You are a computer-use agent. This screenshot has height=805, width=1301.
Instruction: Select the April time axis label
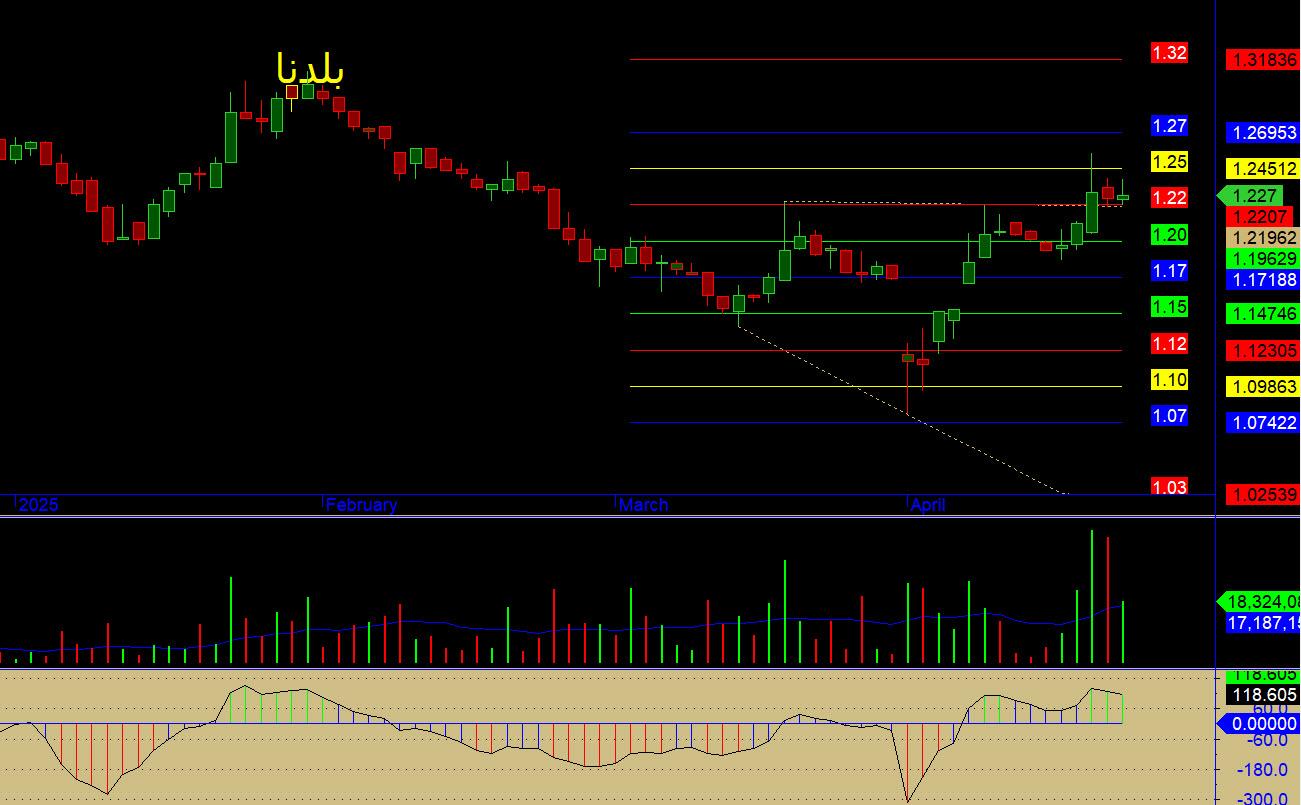928,505
